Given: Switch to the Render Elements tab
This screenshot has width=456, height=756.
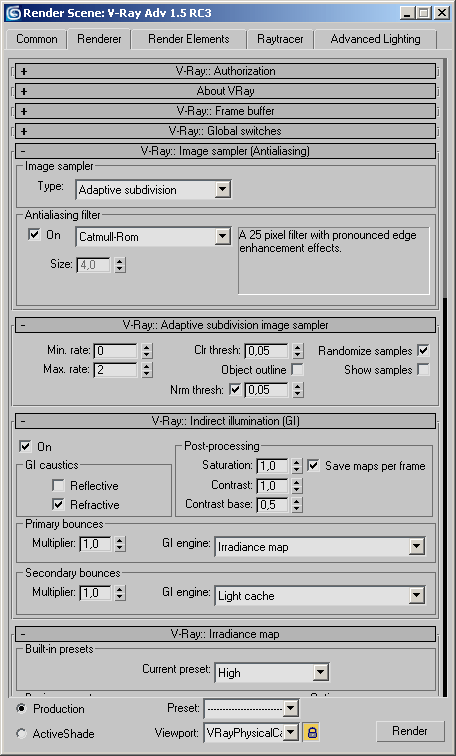Looking at the screenshot, I should 189,39.
